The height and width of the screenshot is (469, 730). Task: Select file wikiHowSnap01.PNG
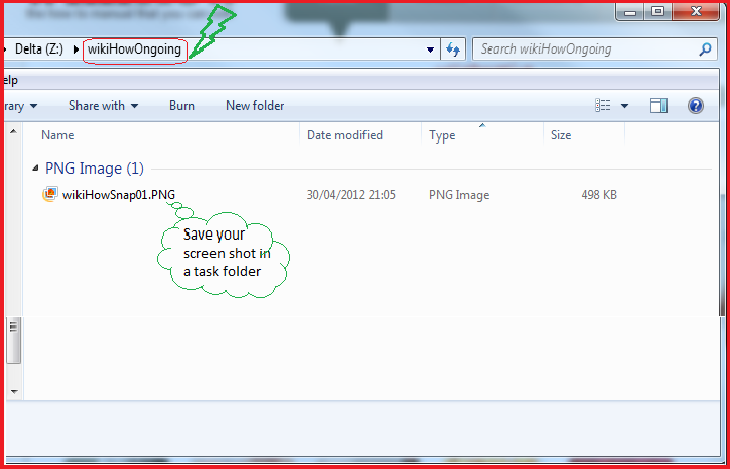(119, 194)
